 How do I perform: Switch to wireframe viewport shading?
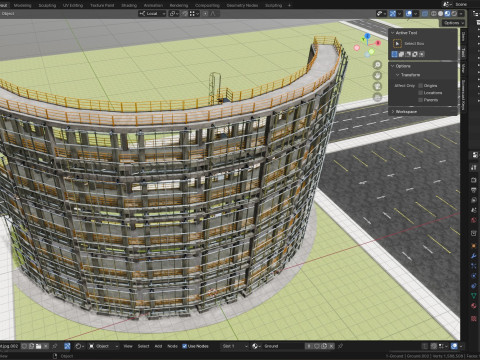[434, 14]
